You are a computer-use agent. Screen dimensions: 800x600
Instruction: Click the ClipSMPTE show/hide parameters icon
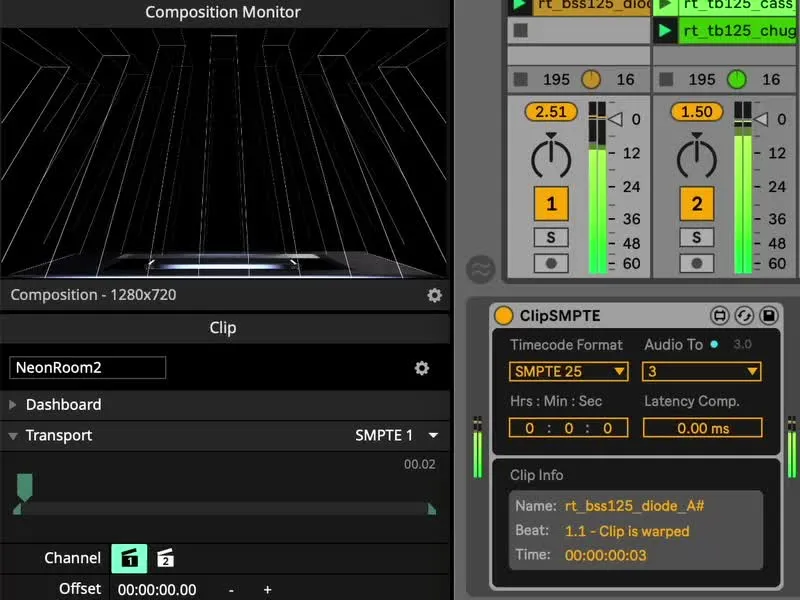pyautogui.click(x=719, y=315)
